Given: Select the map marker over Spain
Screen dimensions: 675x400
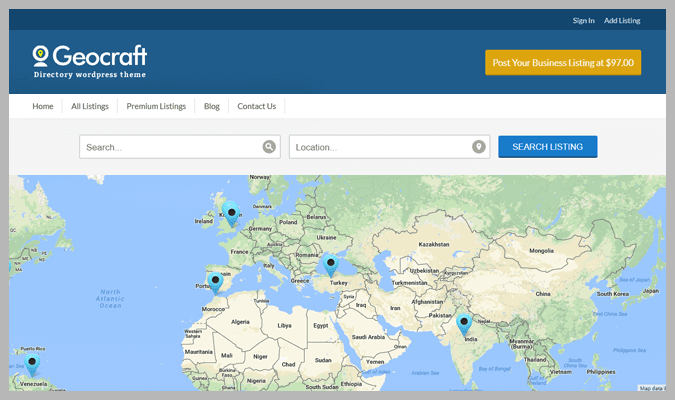Looking at the screenshot, I should 215,283.
